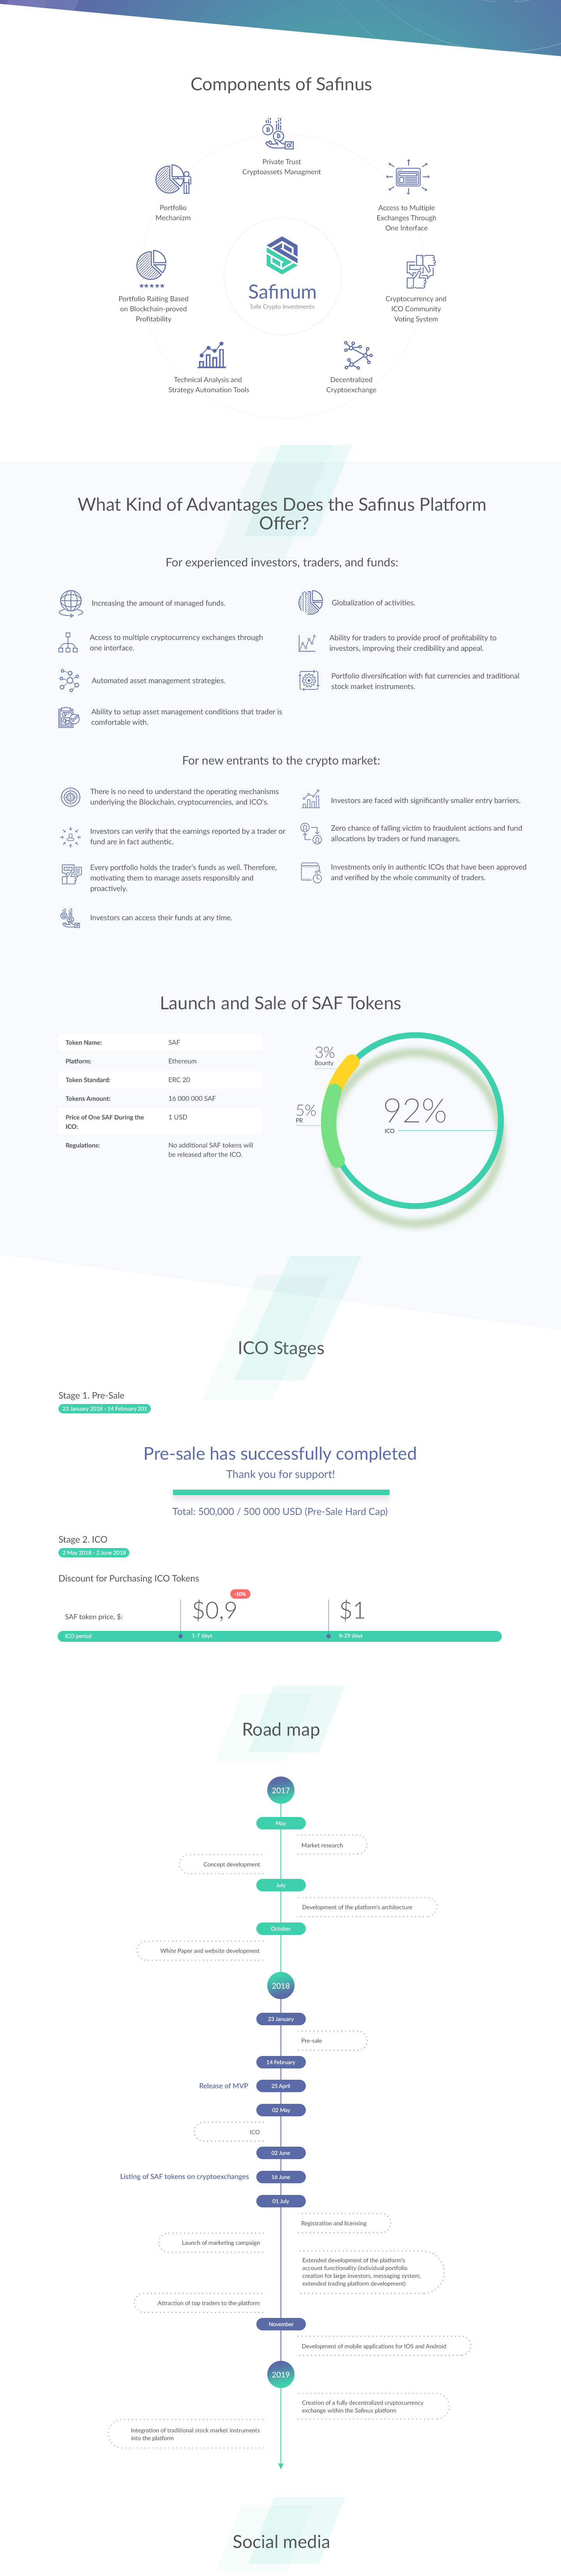The image size is (561, 2576).
Task: Click the pre-sale green progress bar
Action: coord(280,1492)
